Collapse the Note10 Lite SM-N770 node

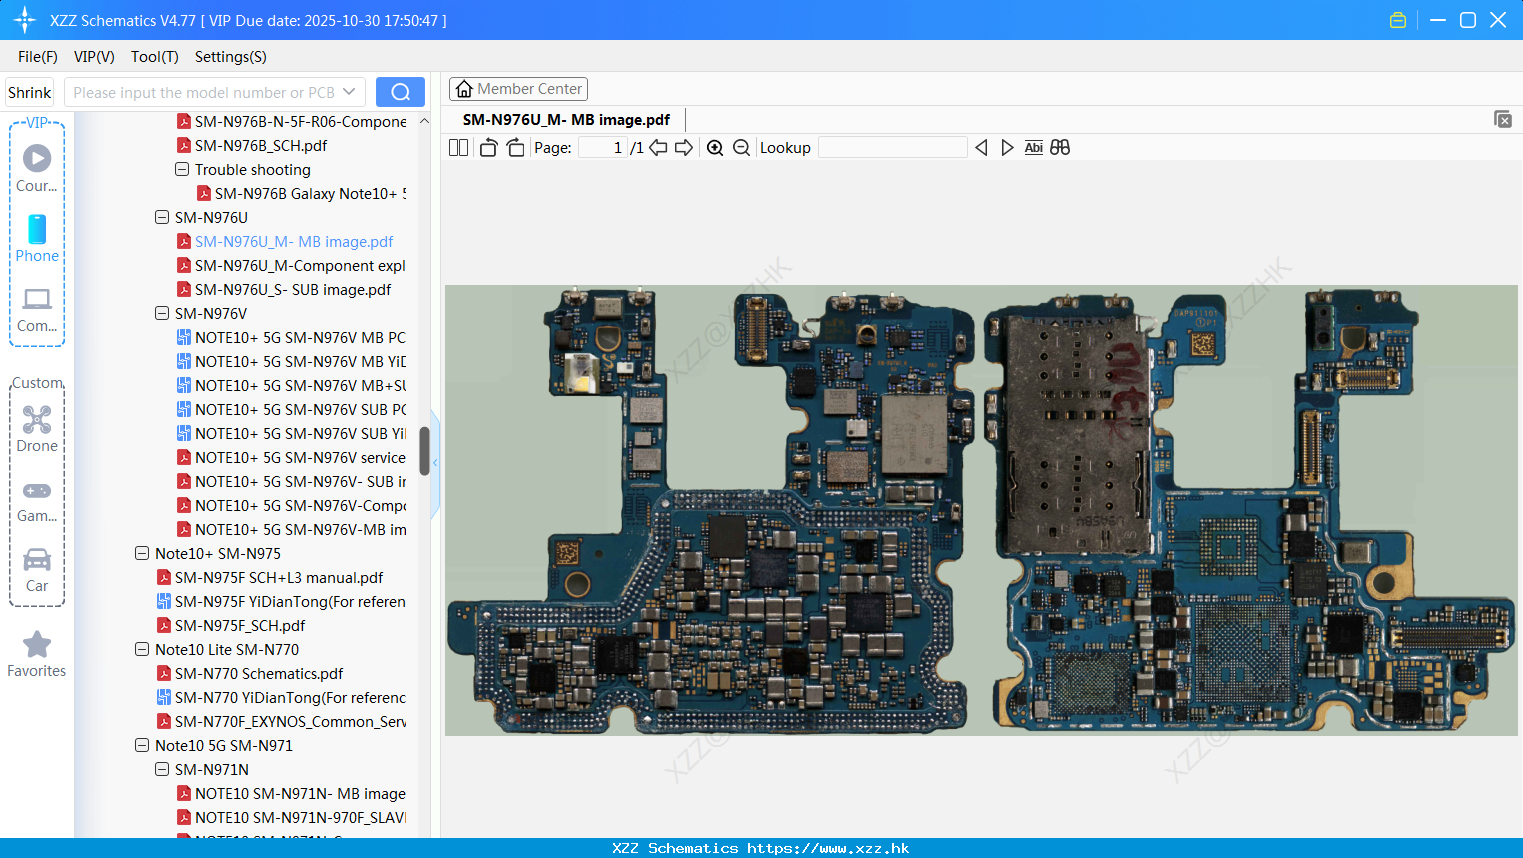142,649
